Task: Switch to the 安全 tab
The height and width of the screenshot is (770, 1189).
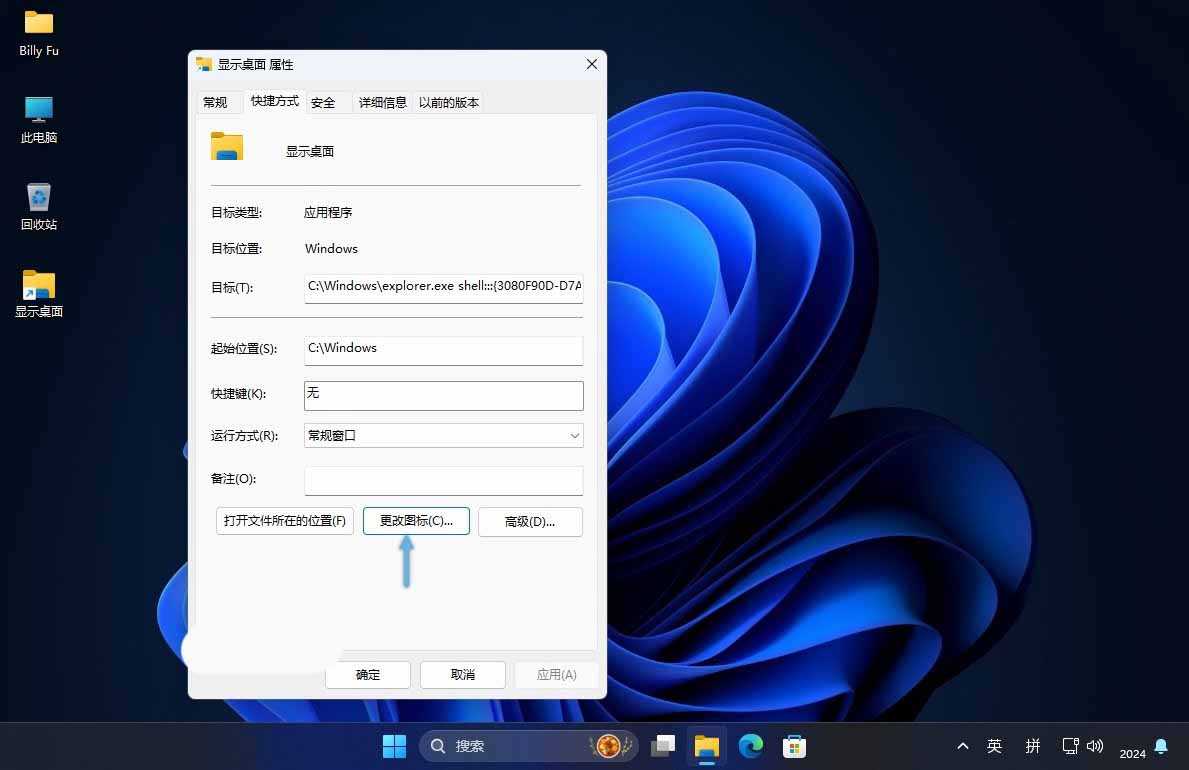Action: pos(323,102)
